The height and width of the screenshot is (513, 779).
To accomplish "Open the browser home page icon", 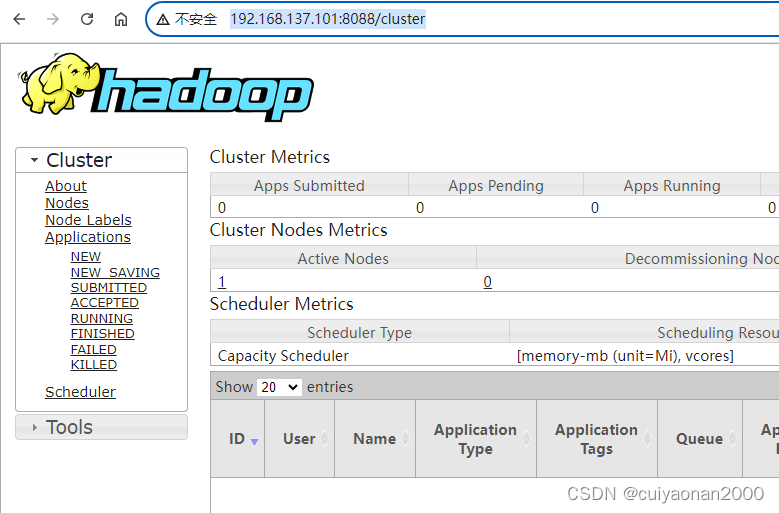I will point(121,19).
